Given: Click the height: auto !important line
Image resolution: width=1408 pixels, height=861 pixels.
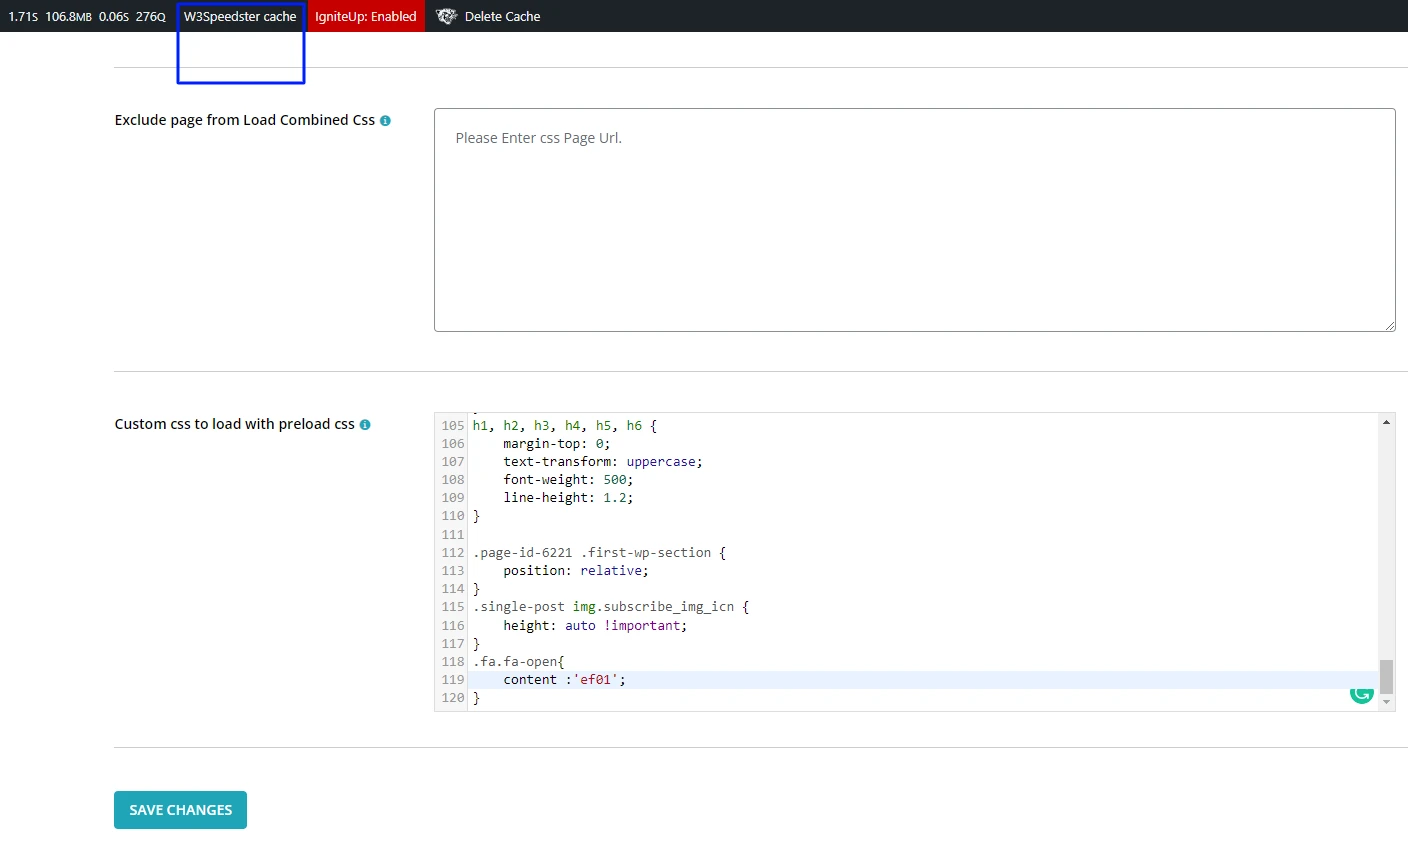Looking at the screenshot, I should (x=594, y=626).
